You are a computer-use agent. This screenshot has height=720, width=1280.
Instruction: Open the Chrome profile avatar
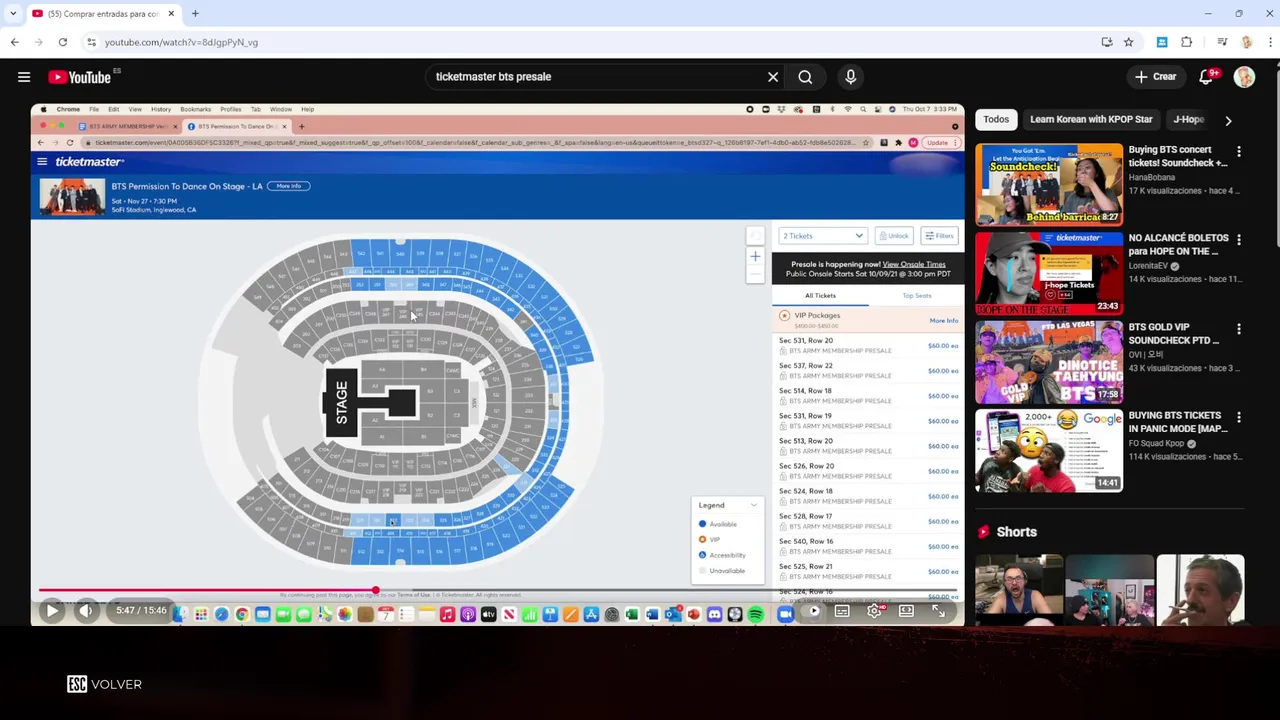click(x=1246, y=42)
